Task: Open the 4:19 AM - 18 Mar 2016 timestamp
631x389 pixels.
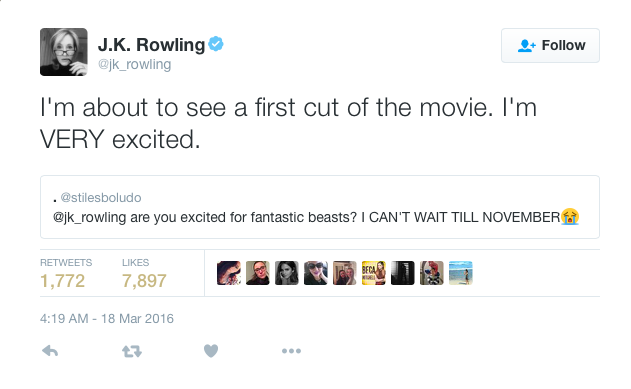Action: tap(107, 319)
